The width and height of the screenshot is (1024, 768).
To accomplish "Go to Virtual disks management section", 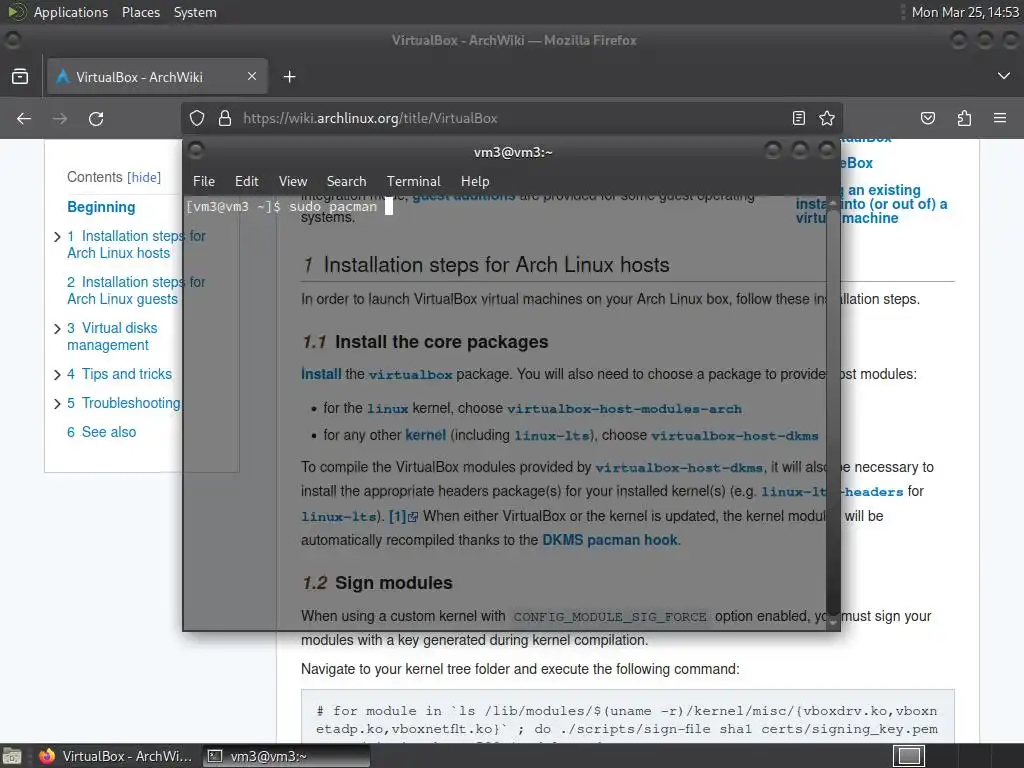I will click(x=112, y=336).
